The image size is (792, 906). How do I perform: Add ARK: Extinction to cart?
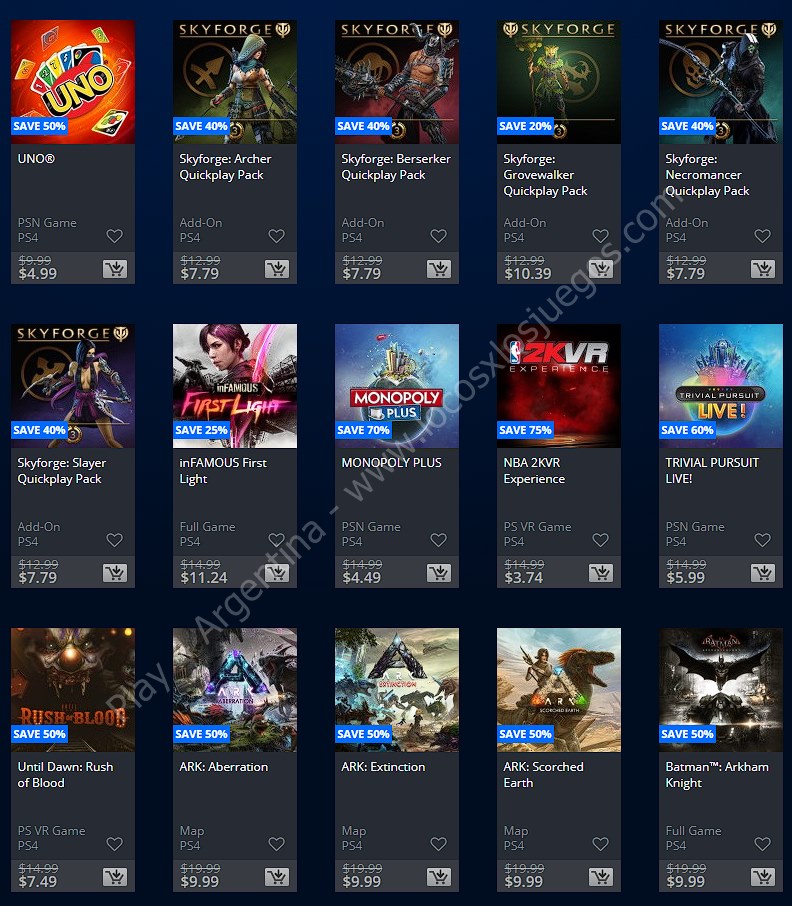click(x=439, y=877)
